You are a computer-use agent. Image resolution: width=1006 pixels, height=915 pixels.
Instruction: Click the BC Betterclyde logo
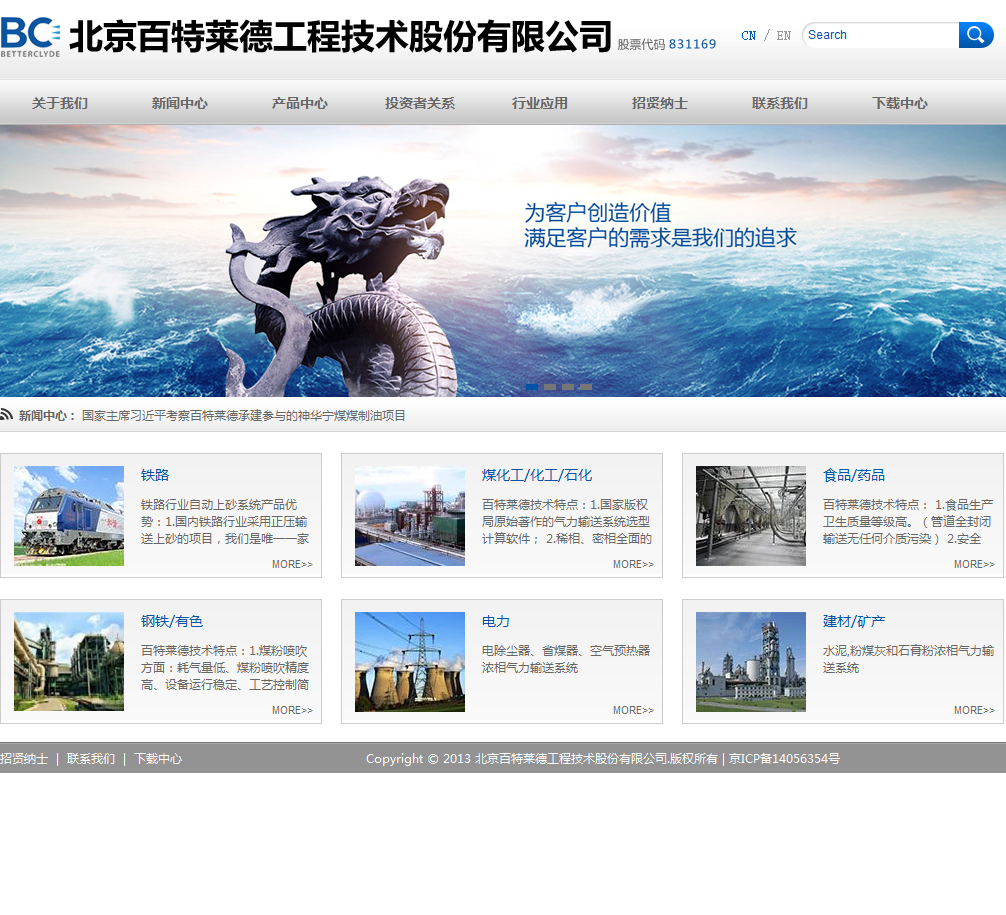30,37
